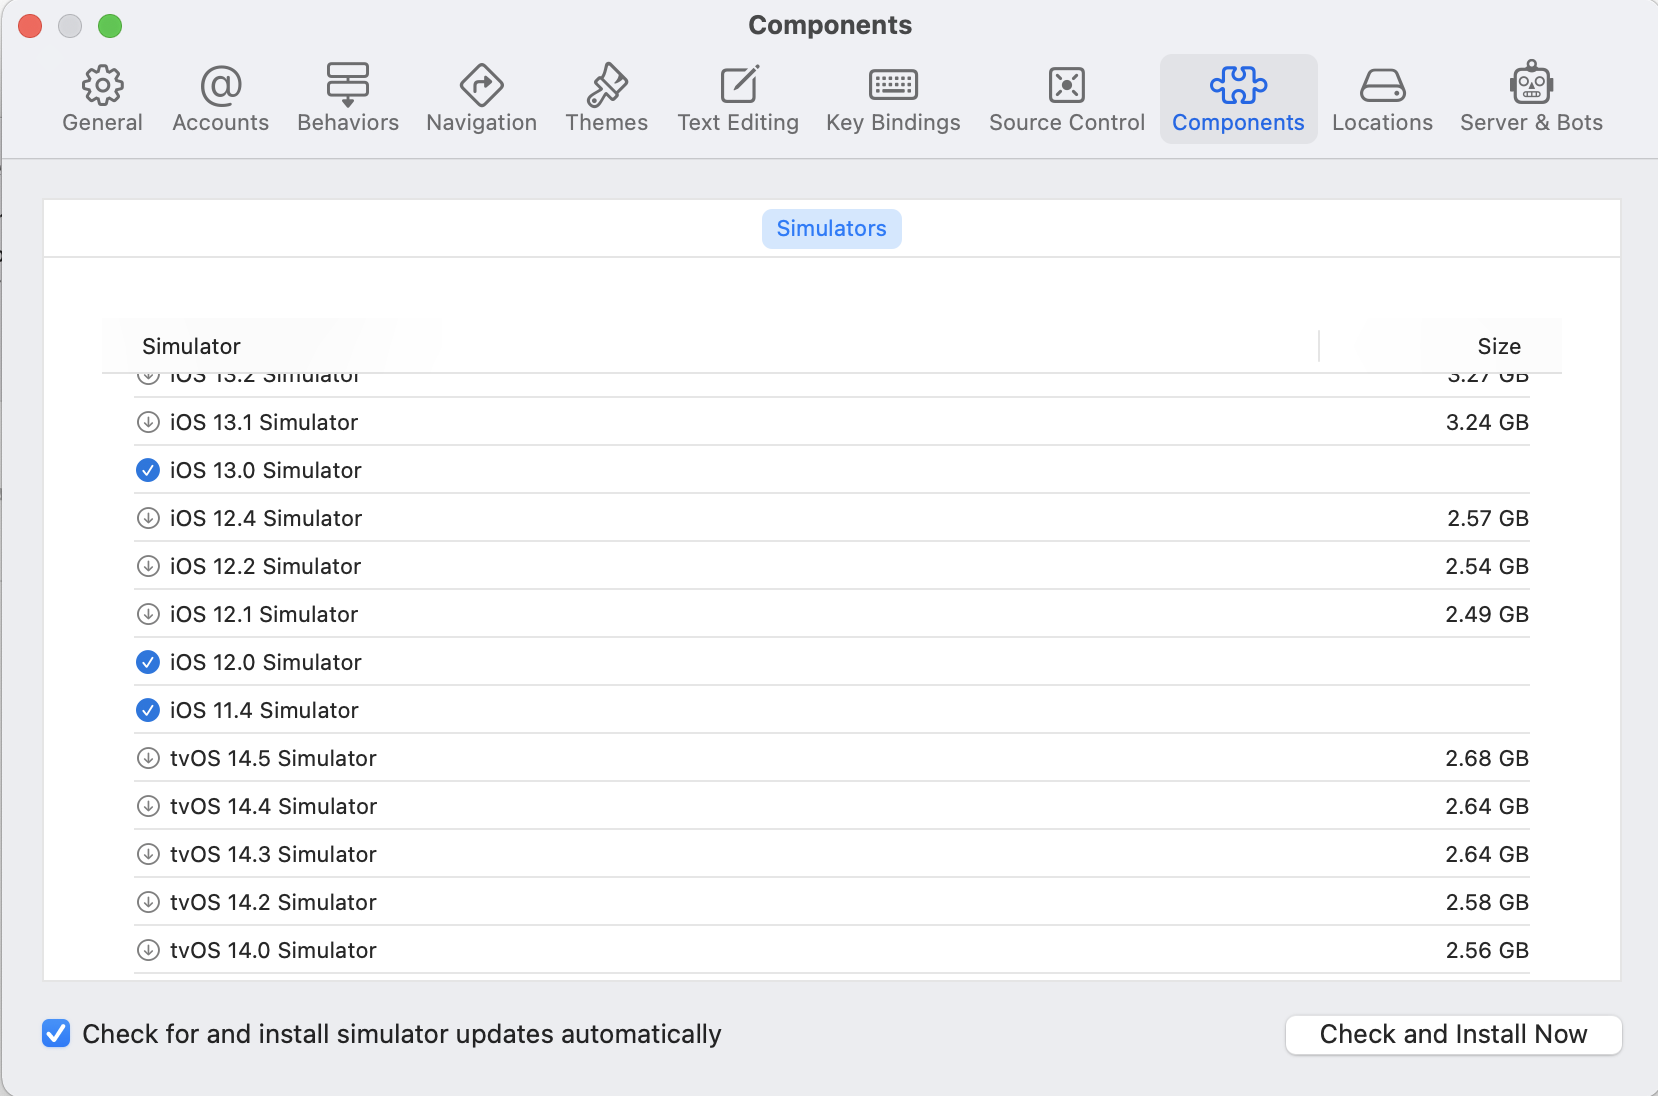Click the 2.54 GB size value
This screenshot has width=1658, height=1096.
(1487, 566)
